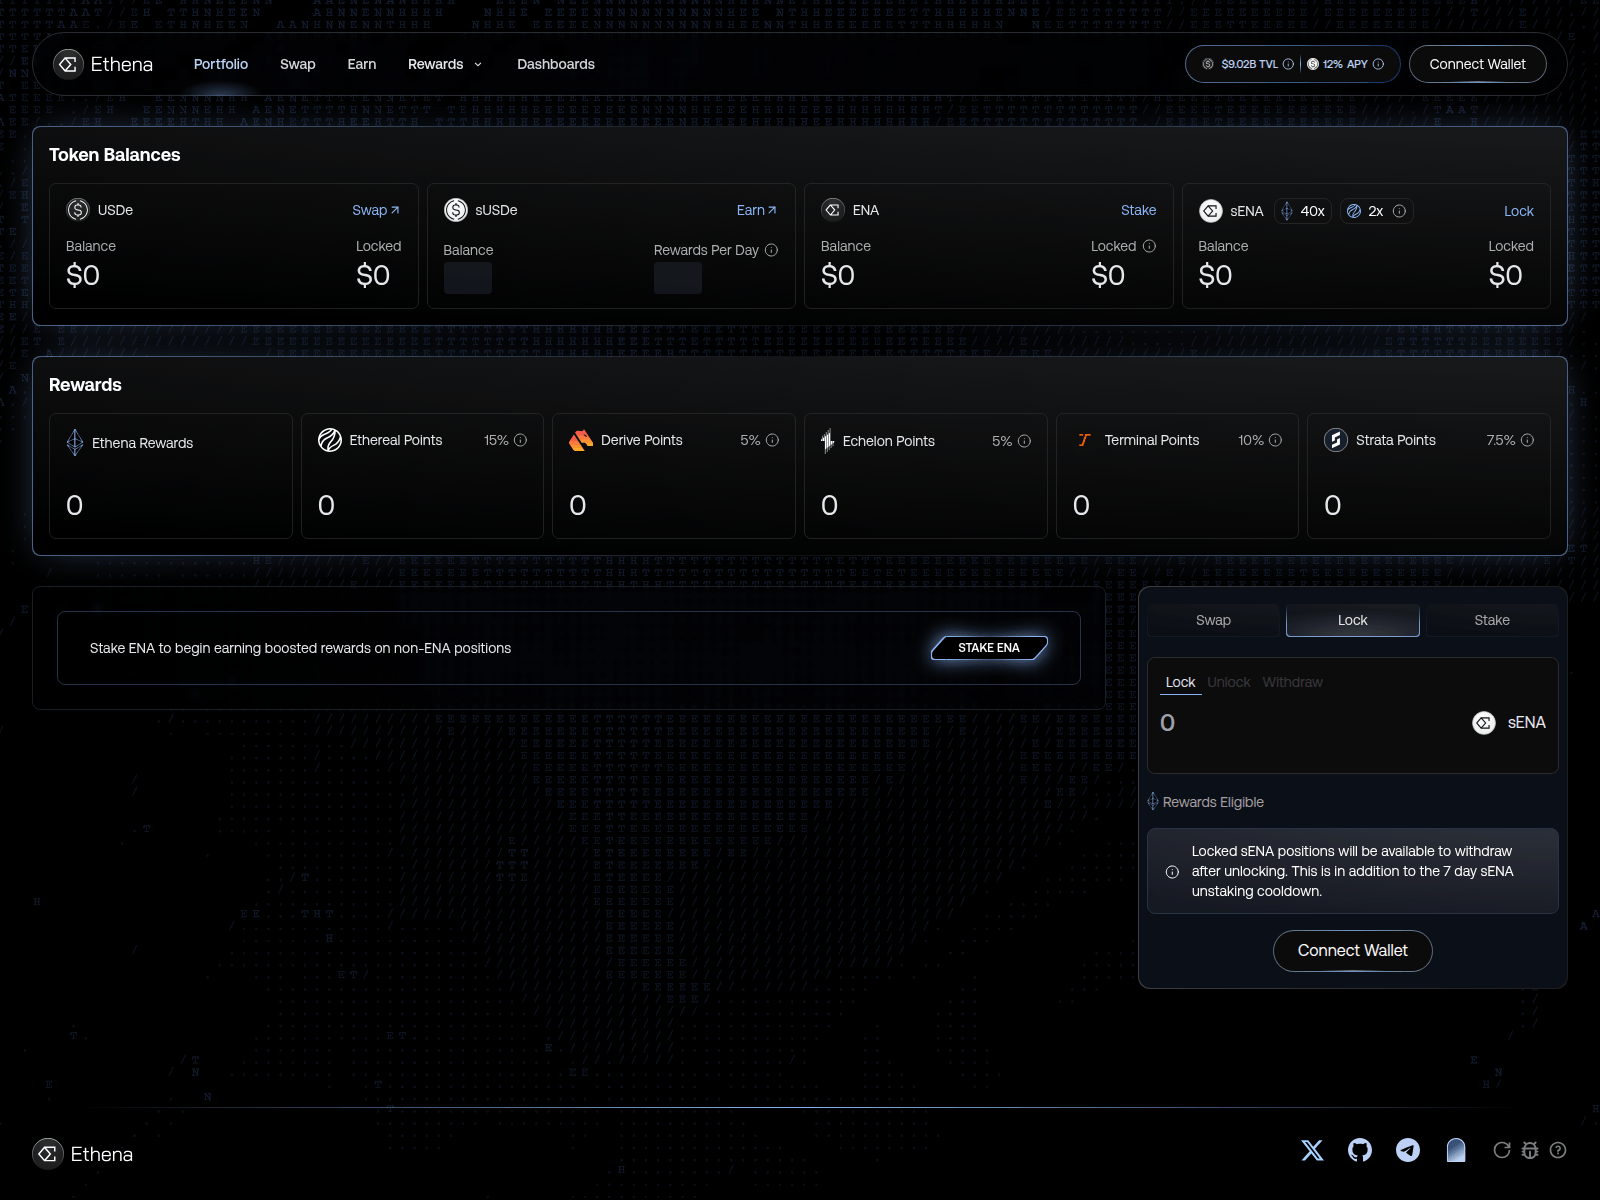Click the Ethereal Points info icon
Screen dimensions: 1600x1200
[520, 440]
